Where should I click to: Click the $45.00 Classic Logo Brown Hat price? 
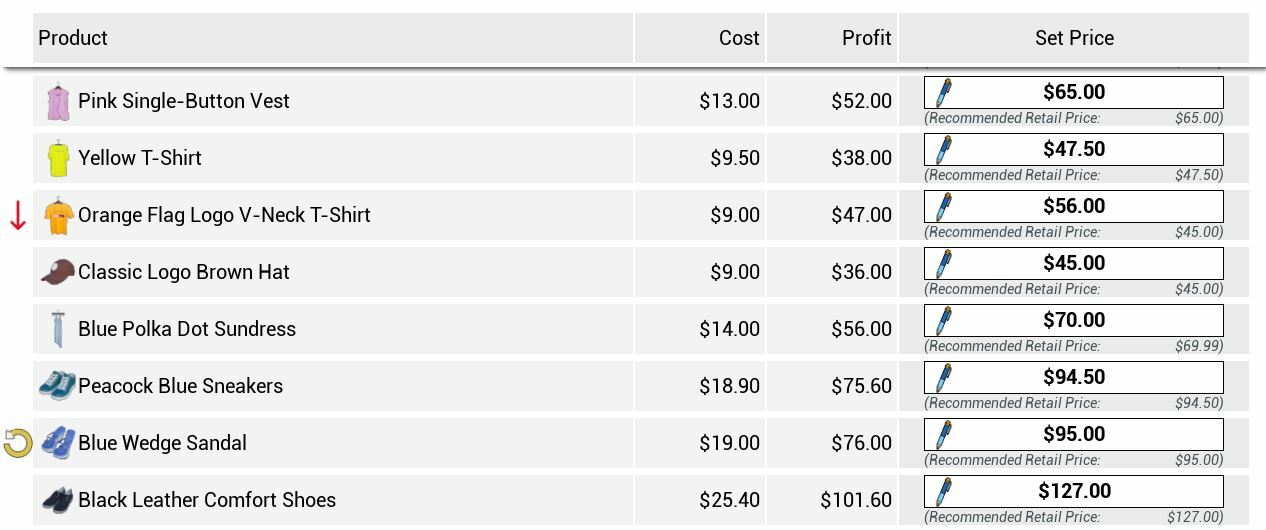pos(1074,263)
